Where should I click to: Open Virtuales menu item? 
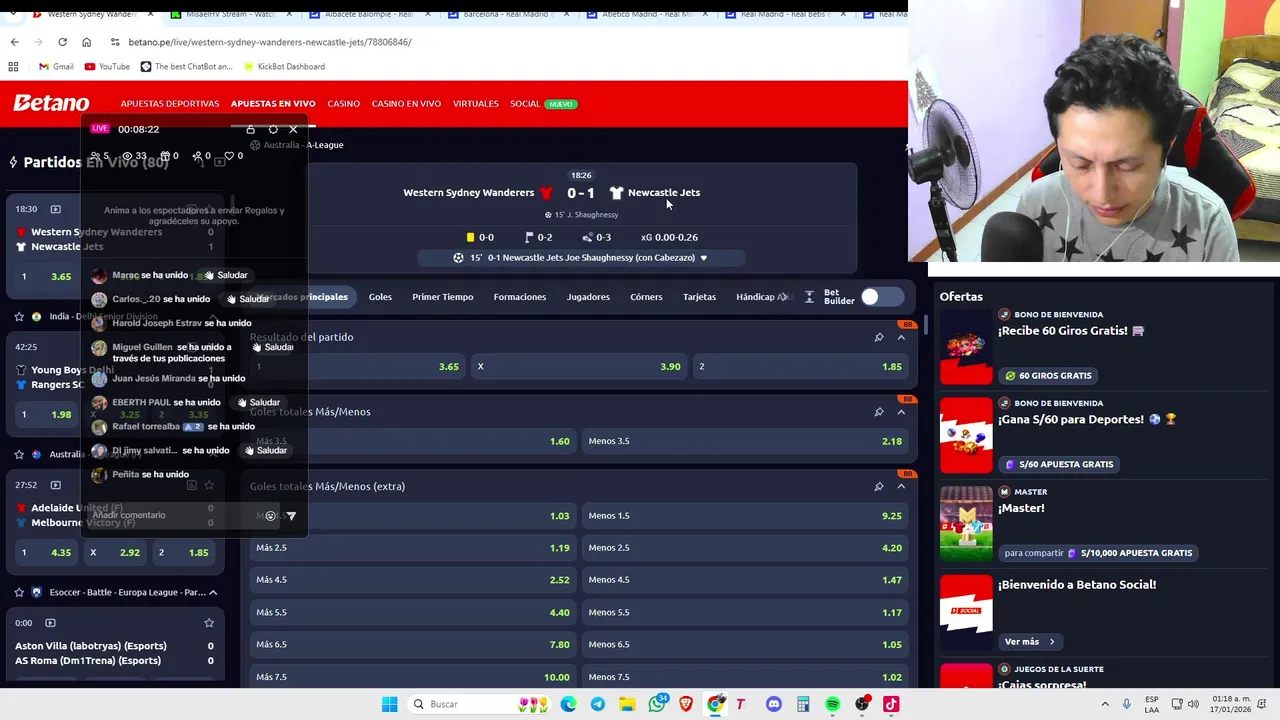tap(475, 104)
